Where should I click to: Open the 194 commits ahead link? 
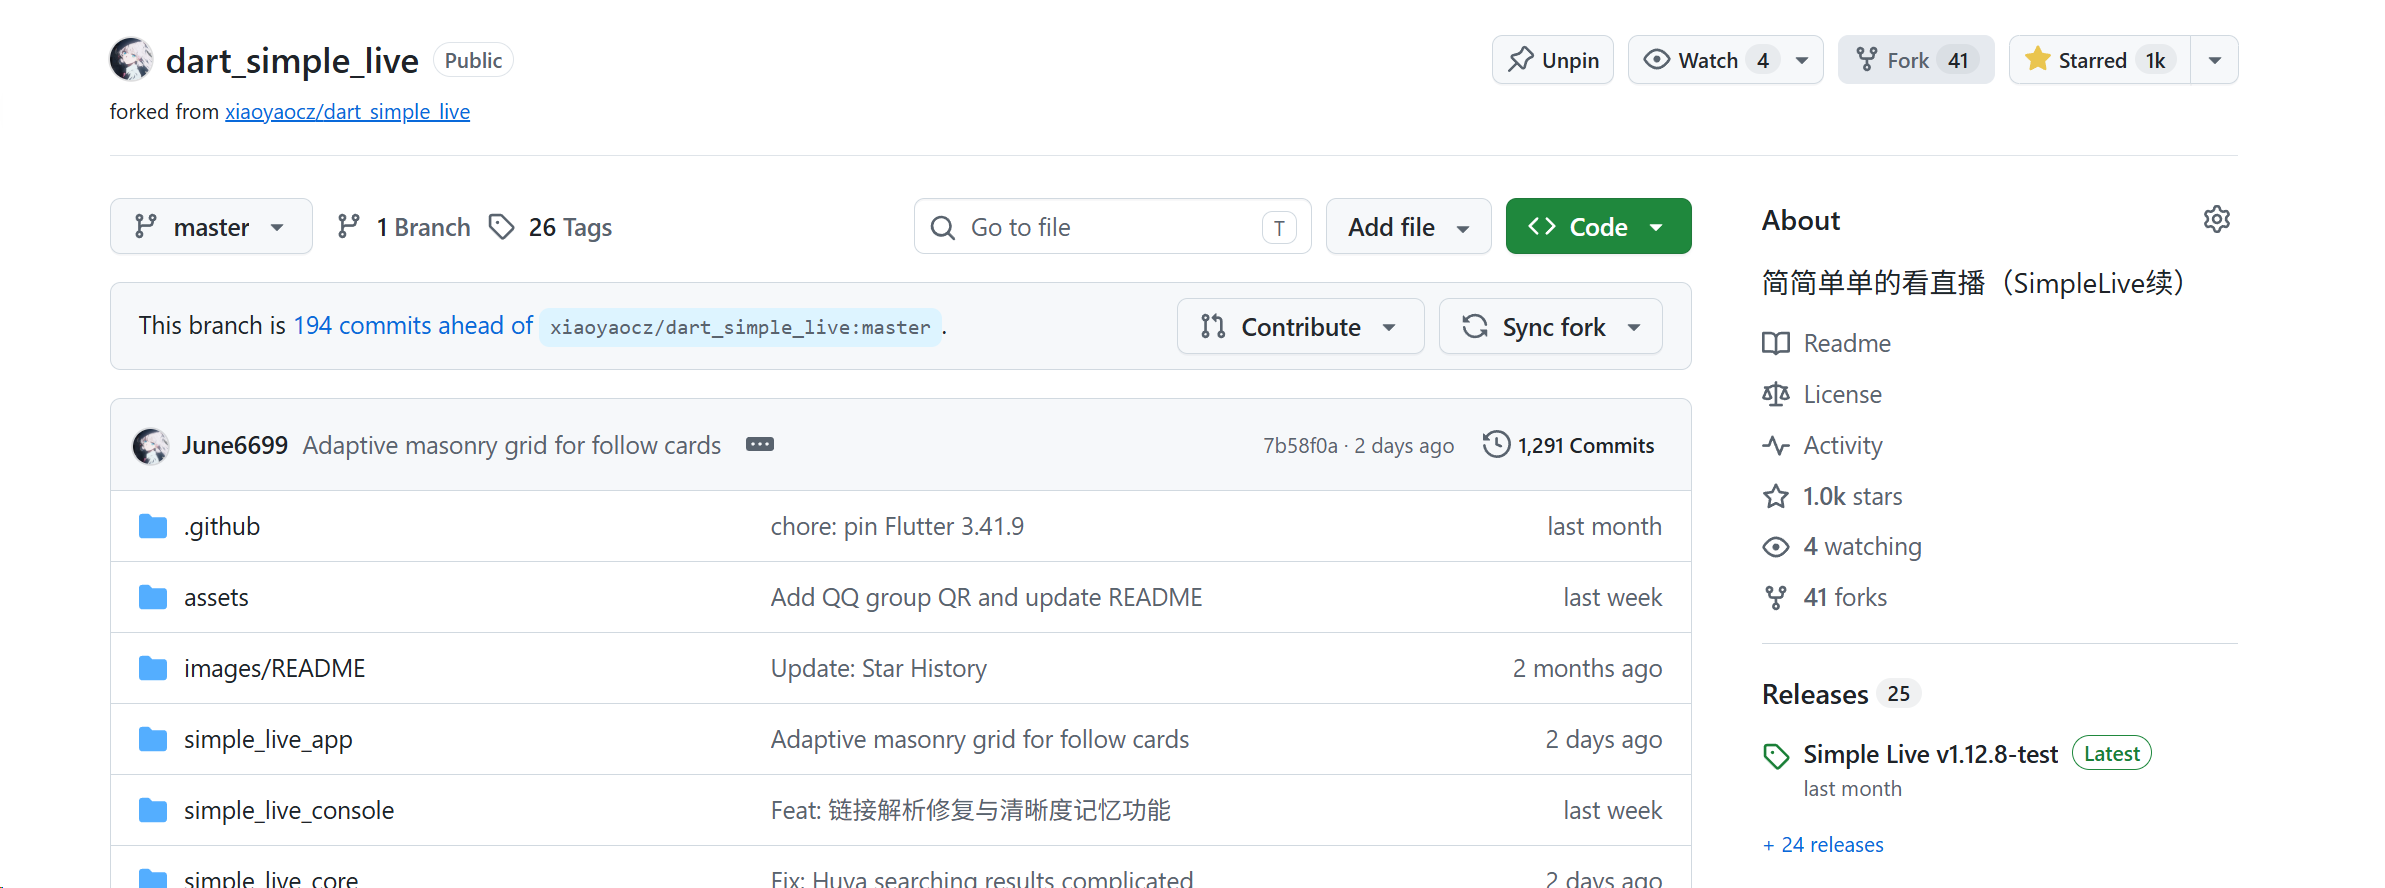pyautogui.click(x=413, y=326)
